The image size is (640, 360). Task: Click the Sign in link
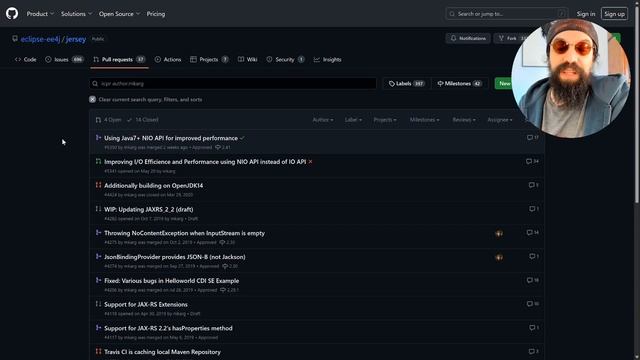click(x=586, y=14)
